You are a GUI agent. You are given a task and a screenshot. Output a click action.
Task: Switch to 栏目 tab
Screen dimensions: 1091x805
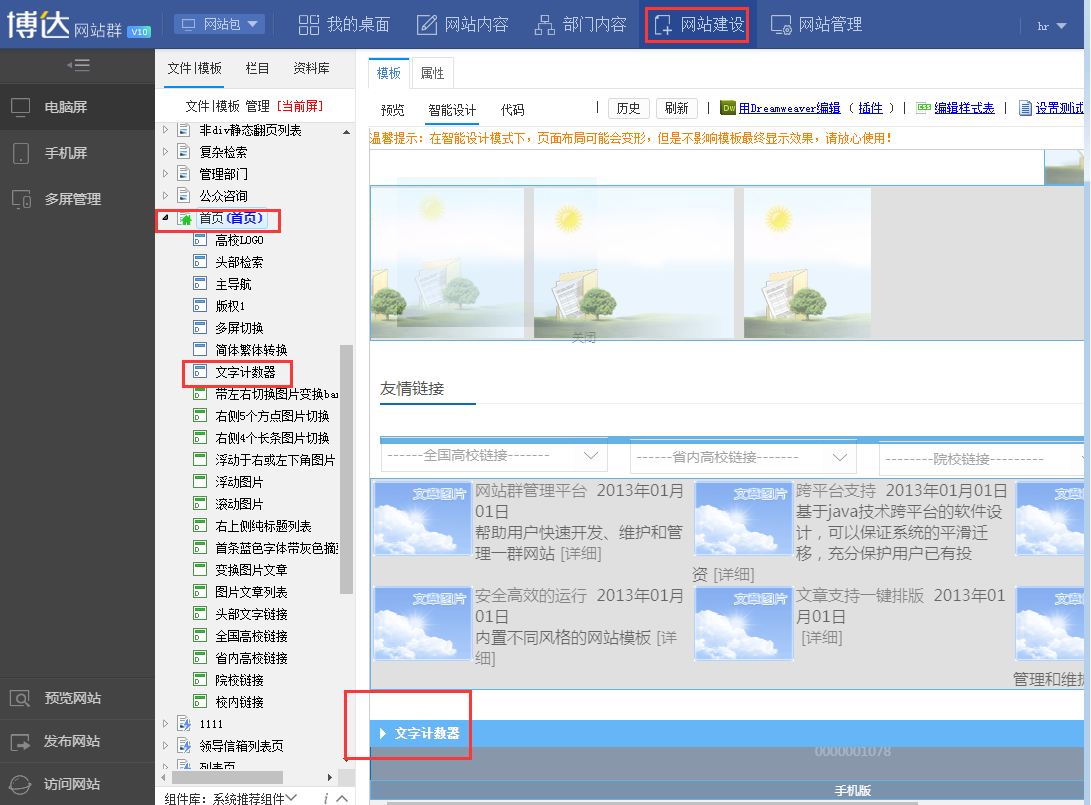coord(257,68)
